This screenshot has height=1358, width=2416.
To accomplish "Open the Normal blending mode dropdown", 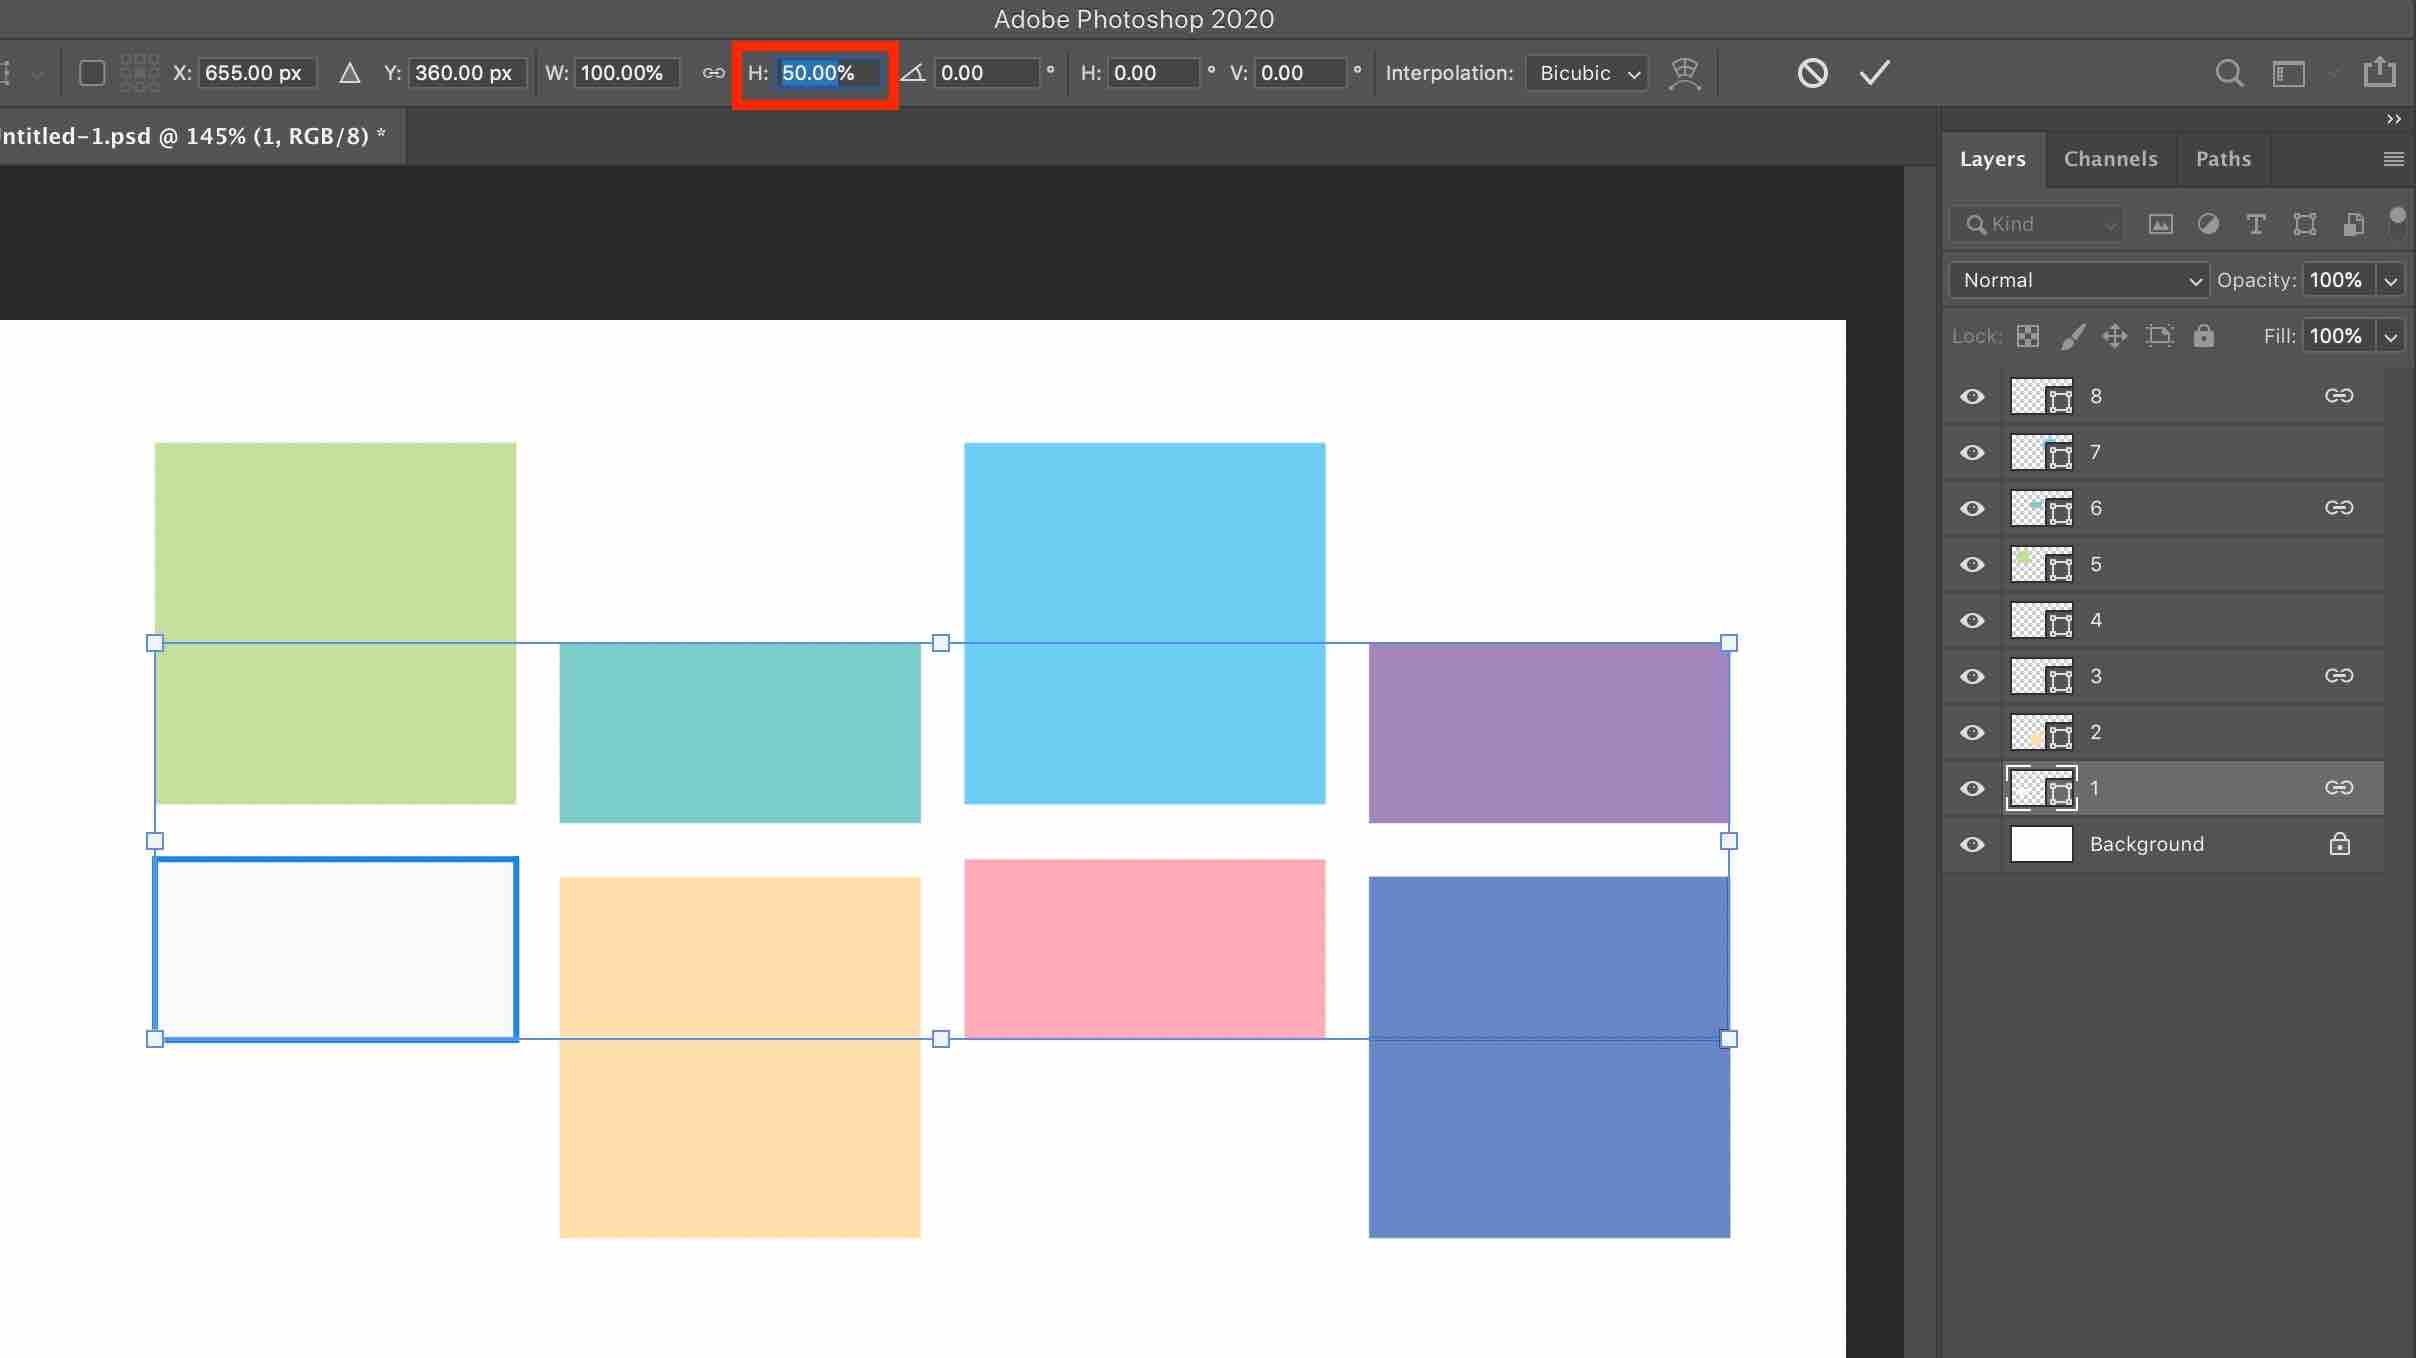I will pyautogui.click(x=2078, y=280).
